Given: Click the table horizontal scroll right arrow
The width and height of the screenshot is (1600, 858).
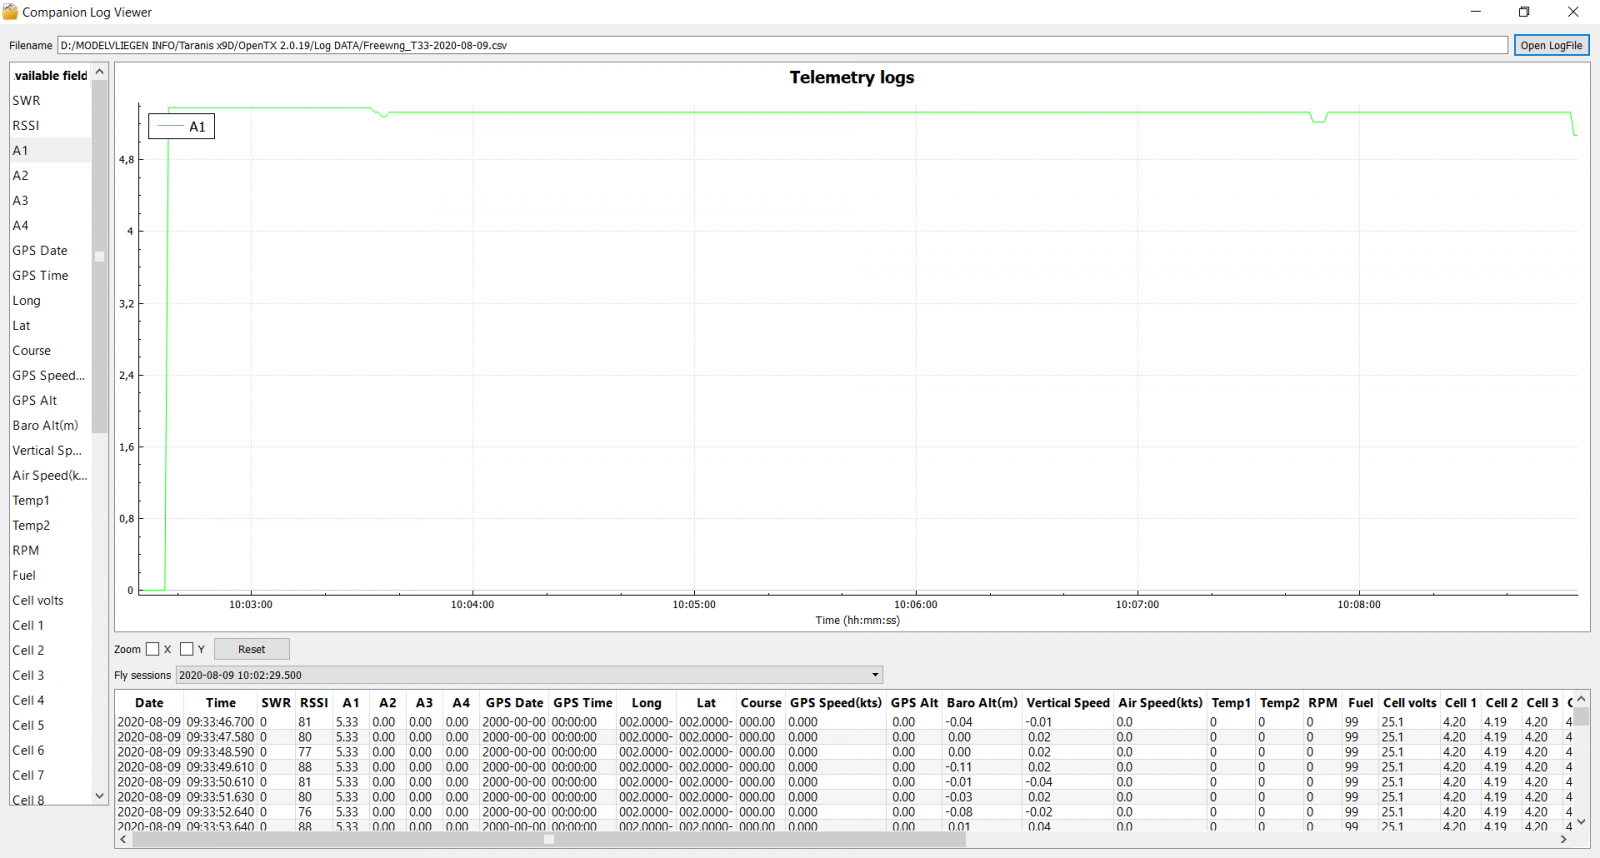Looking at the screenshot, I should (x=1564, y=840).
